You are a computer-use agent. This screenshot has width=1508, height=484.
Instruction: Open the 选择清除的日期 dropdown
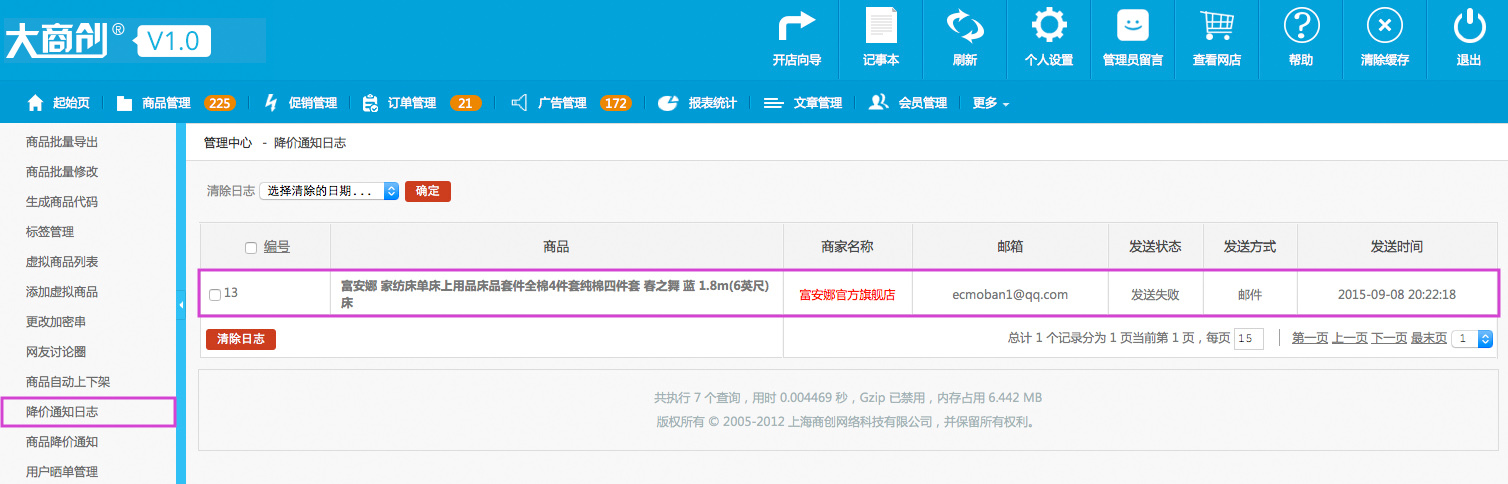329,191
